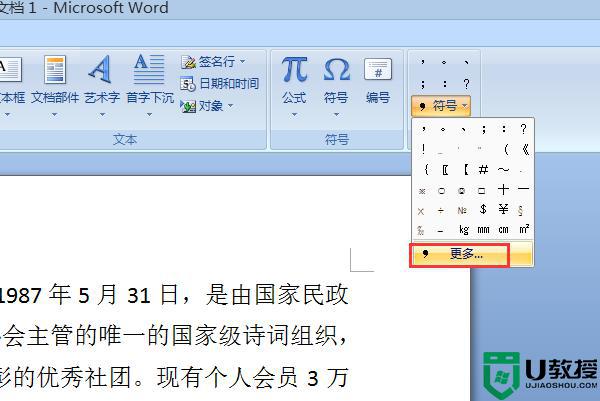Choose the semicolon in the symbol panel
This screenshot has height=401, width=600.
[x=483, y=129]
